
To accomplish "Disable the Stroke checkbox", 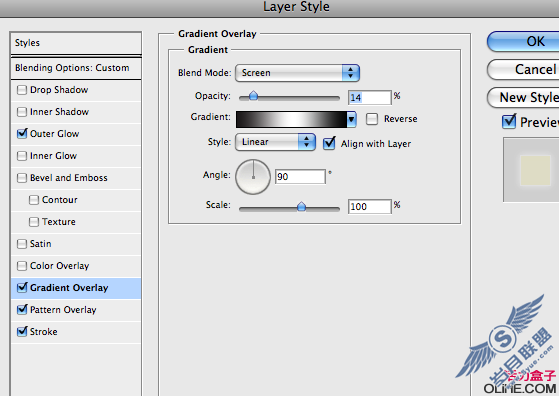I will coord(22,332).
